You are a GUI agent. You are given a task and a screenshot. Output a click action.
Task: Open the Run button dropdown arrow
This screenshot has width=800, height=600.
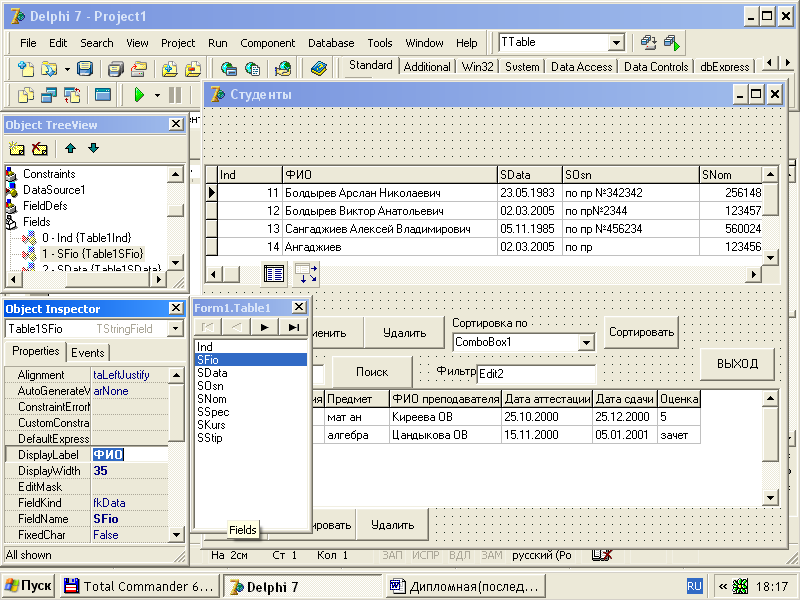157,95
